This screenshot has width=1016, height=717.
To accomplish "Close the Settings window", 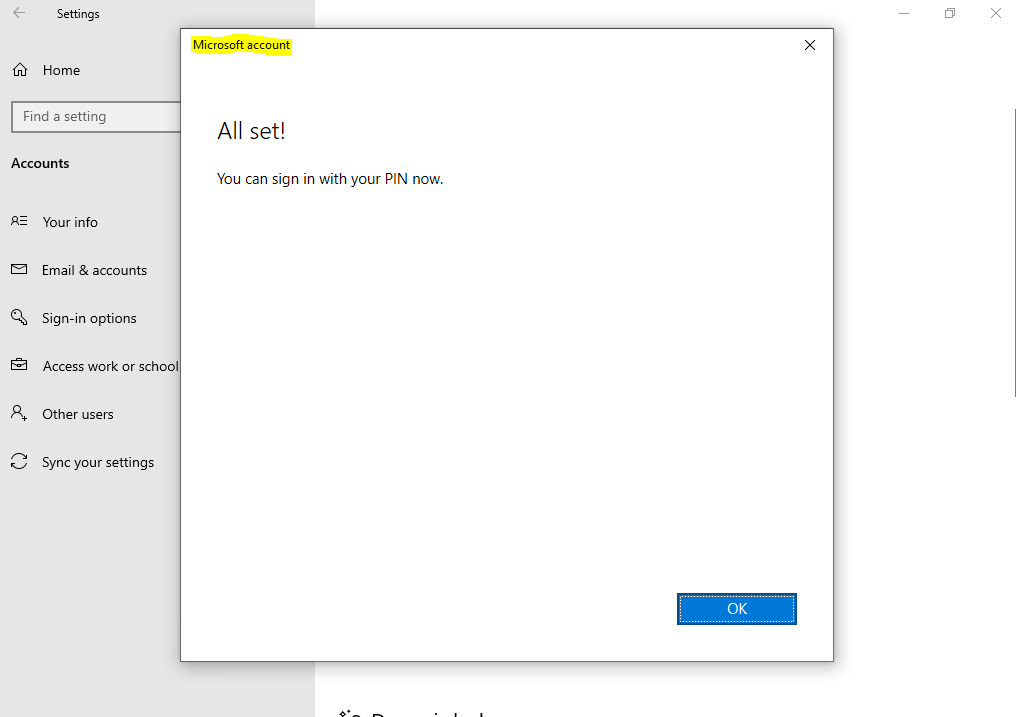I will pyautogui.click(x=995, y=13).
